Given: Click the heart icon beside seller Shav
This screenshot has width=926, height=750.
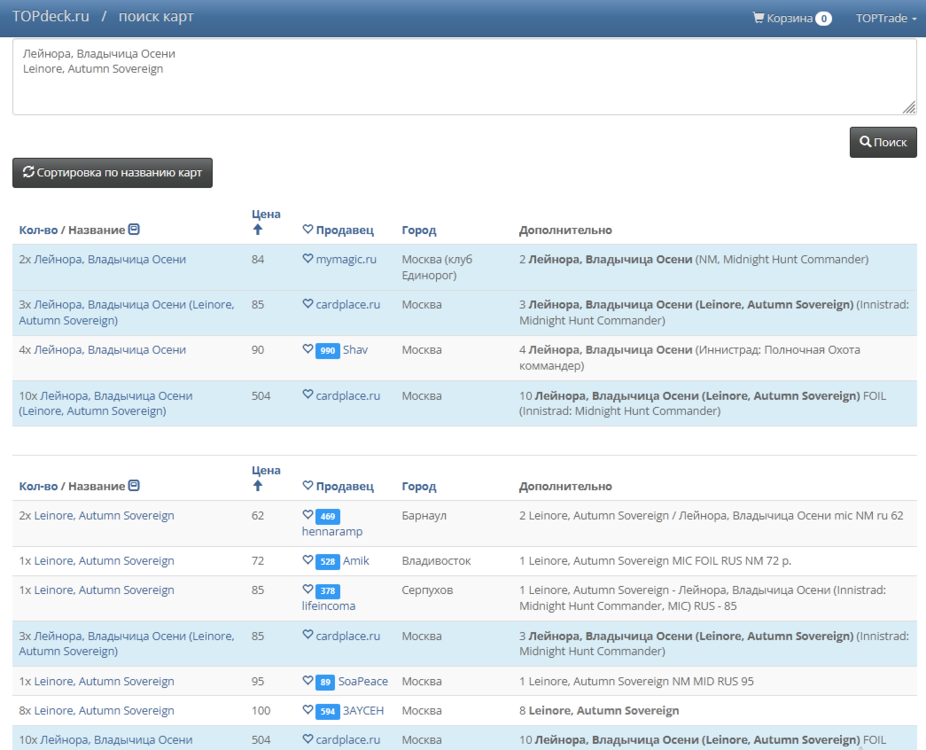Looking at the screenshot, I should click(x=308, y=350).
